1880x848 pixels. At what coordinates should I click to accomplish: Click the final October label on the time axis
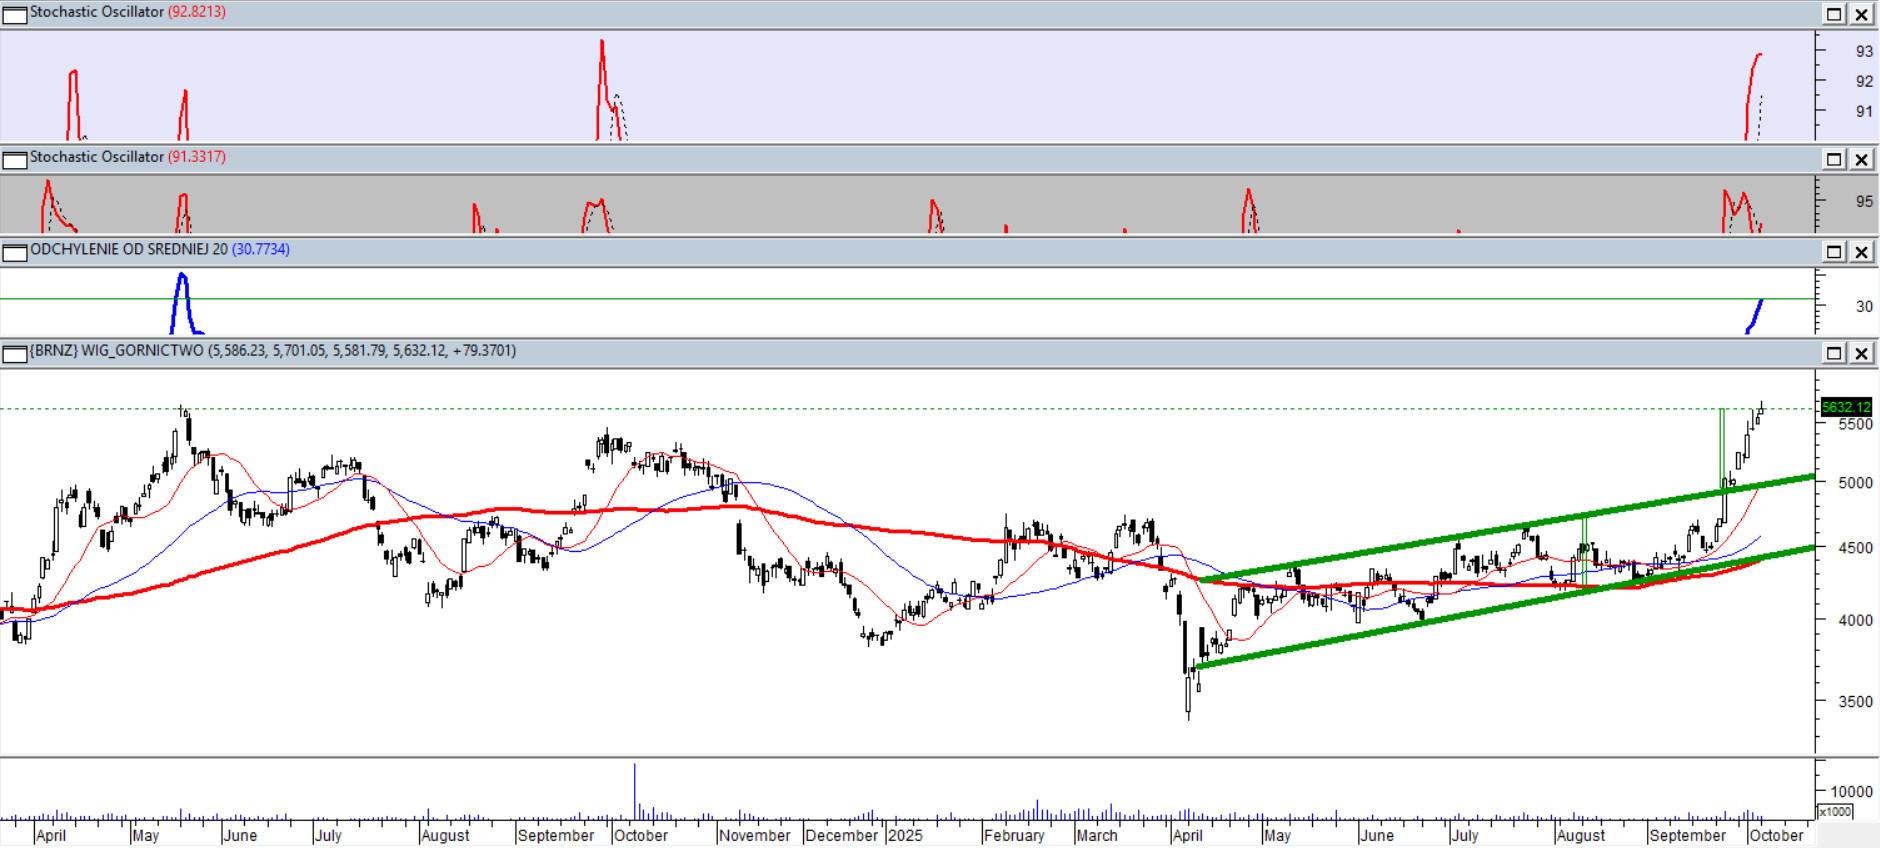[x=1776, y=835]
